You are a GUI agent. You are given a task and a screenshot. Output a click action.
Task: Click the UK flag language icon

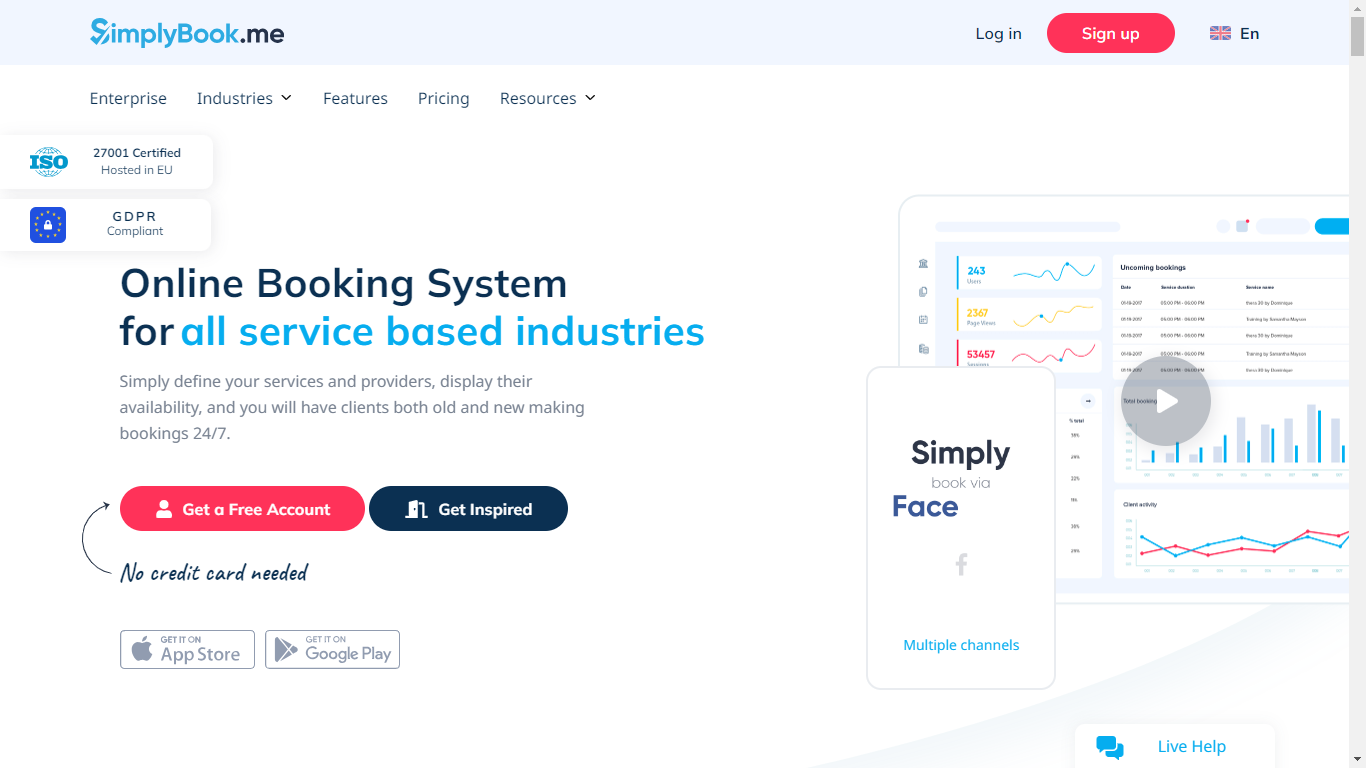tap(1220, 33)
